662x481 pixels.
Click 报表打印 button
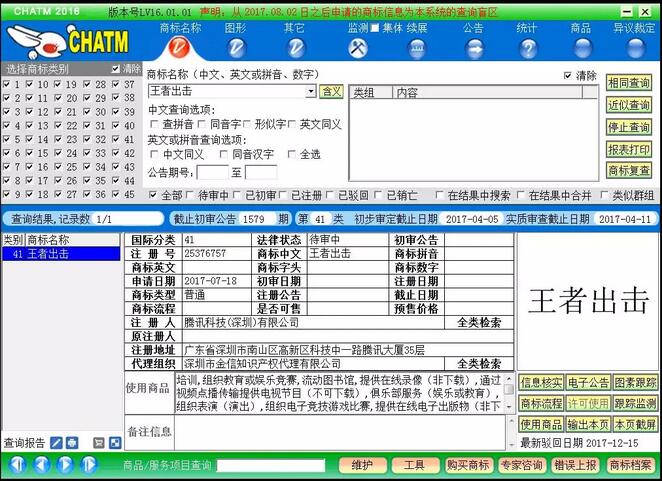629,149
